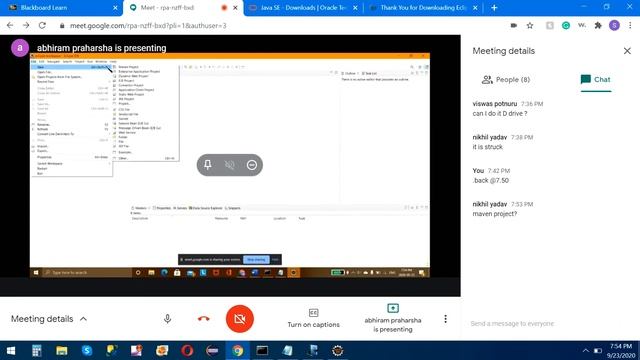Viewport: 640px width, 360px height.
Task: Open the Command Prompt taskbar icon
Action: pyautogui.click(x=262, y=351)
